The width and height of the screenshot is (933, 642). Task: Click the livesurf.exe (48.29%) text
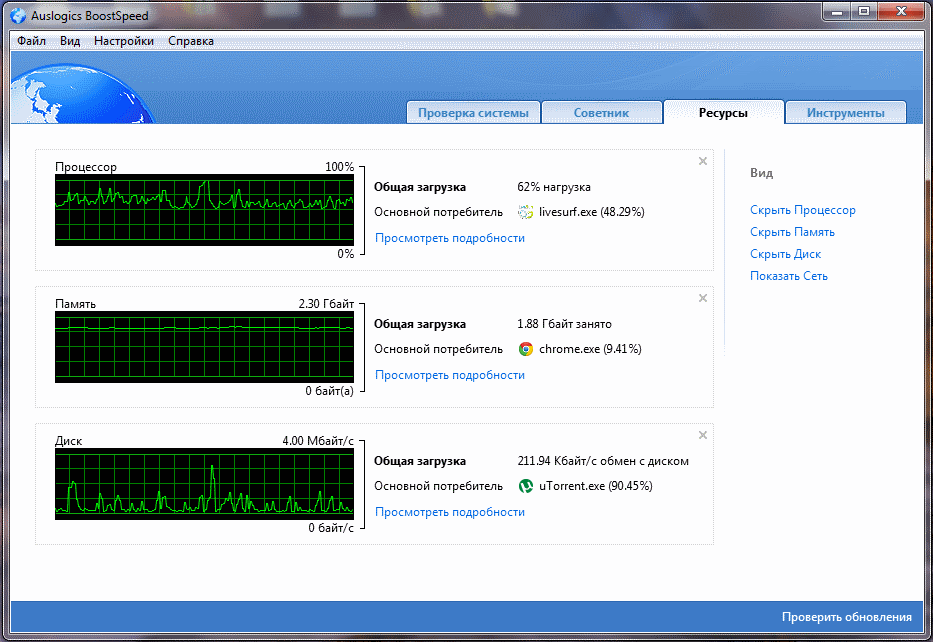591,212
